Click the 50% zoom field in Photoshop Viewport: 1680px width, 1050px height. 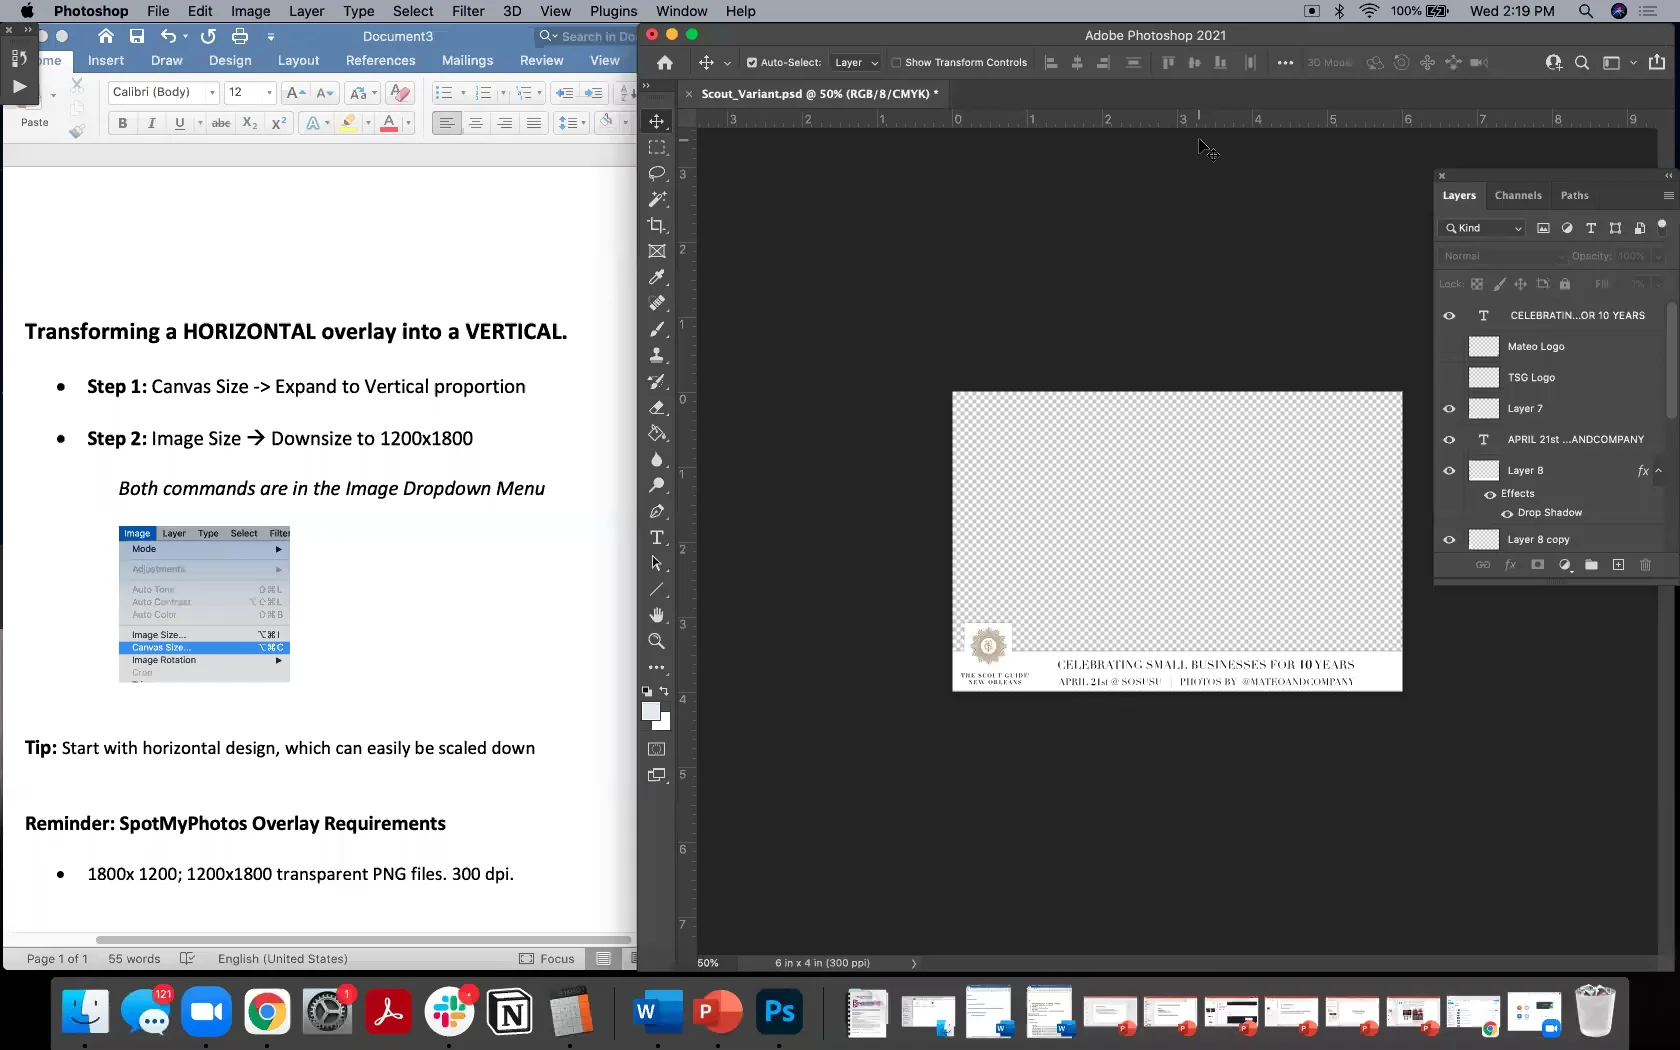tap(708, 963)
